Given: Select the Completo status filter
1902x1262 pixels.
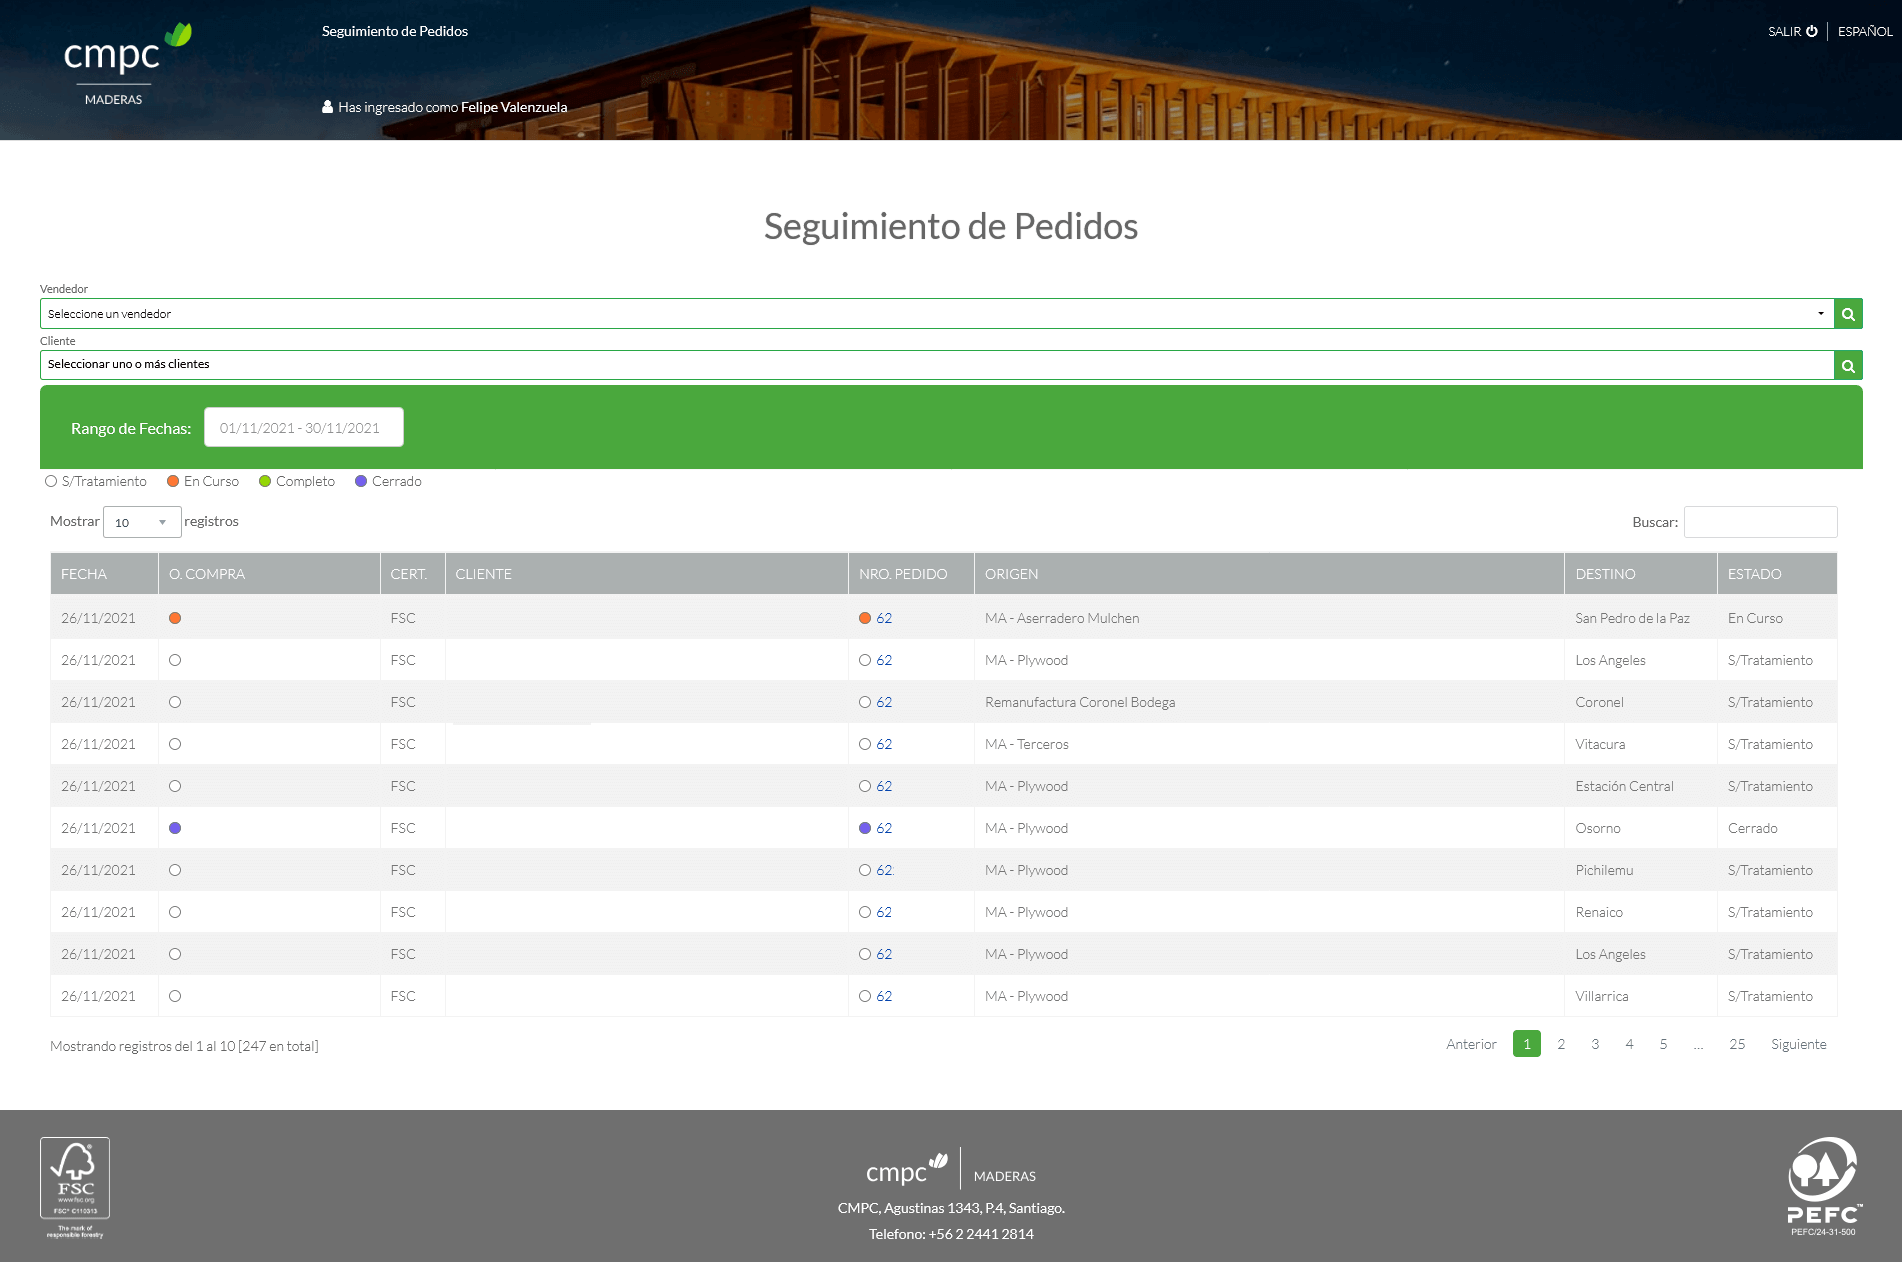Looking at the screenshot, I should click(265, 482).
